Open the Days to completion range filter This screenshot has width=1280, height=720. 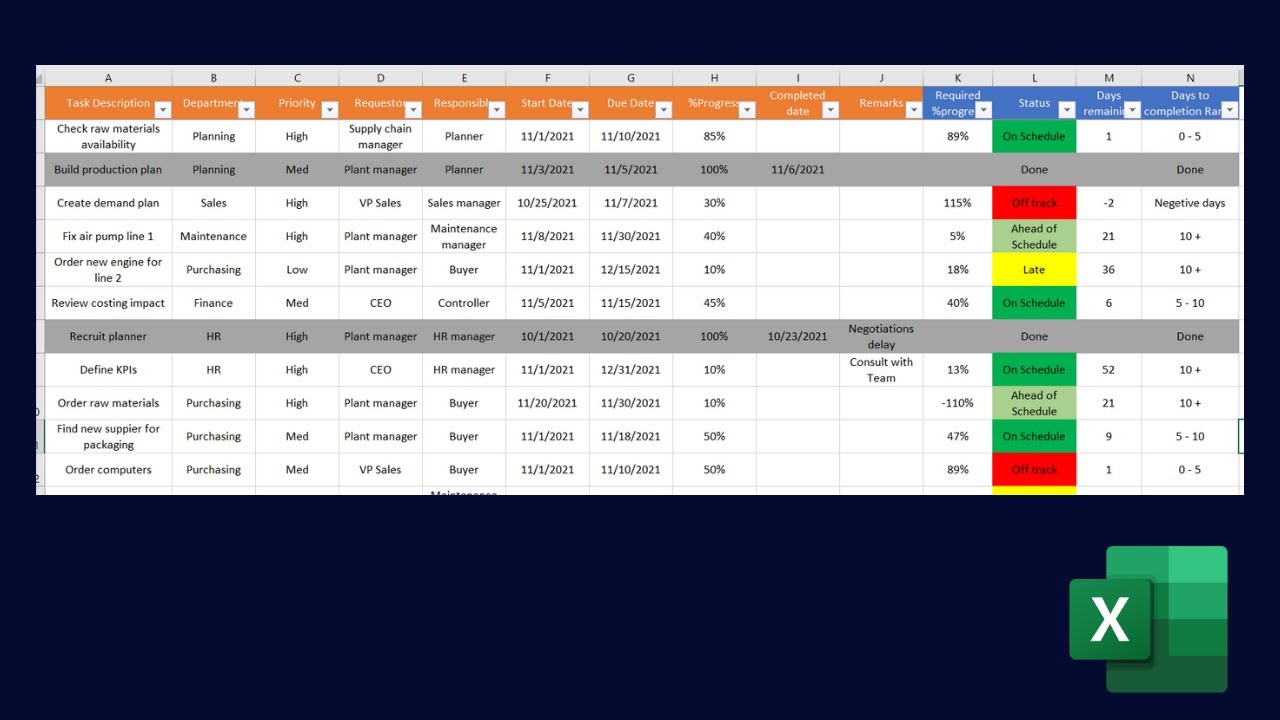click(1230, 110)
